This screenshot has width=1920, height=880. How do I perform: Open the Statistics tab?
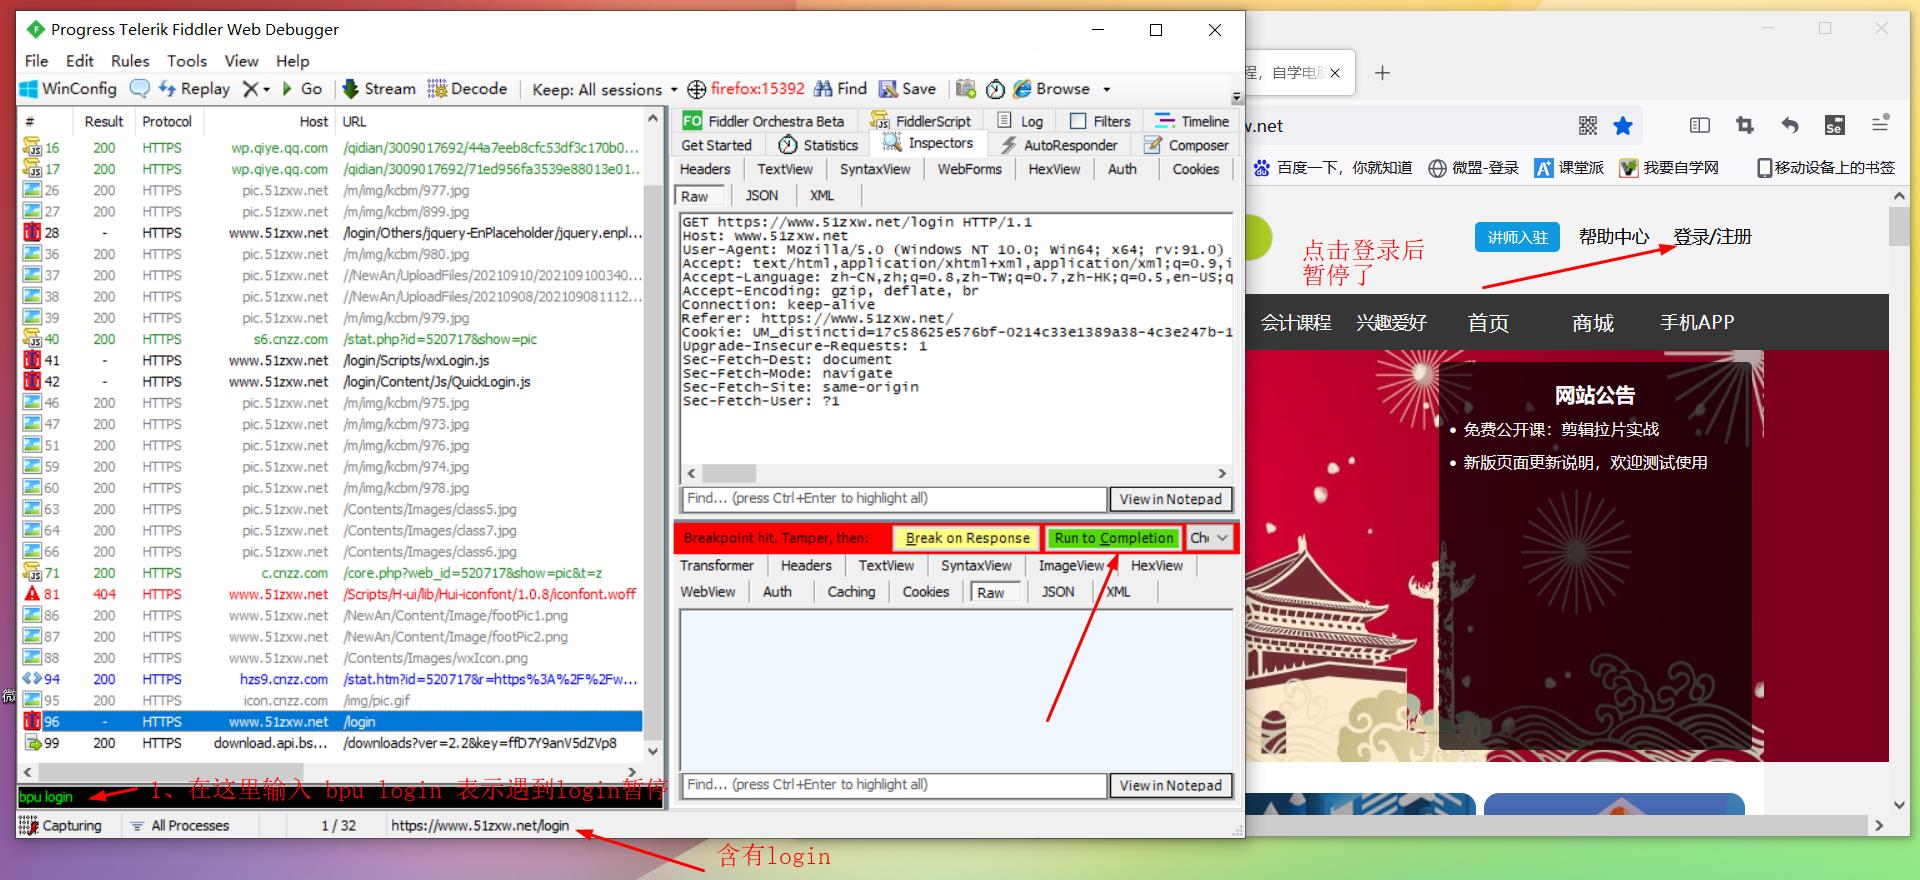tap(818, 145)
